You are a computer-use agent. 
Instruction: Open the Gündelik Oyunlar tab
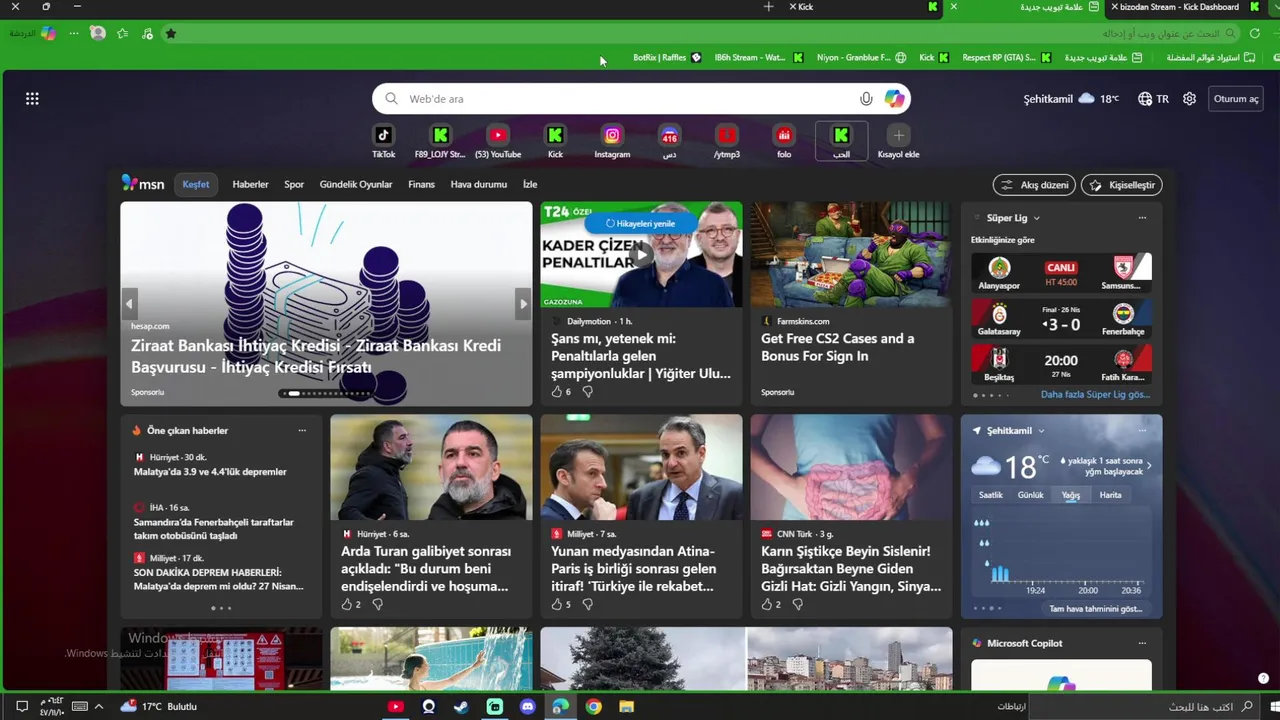(356, 184)
